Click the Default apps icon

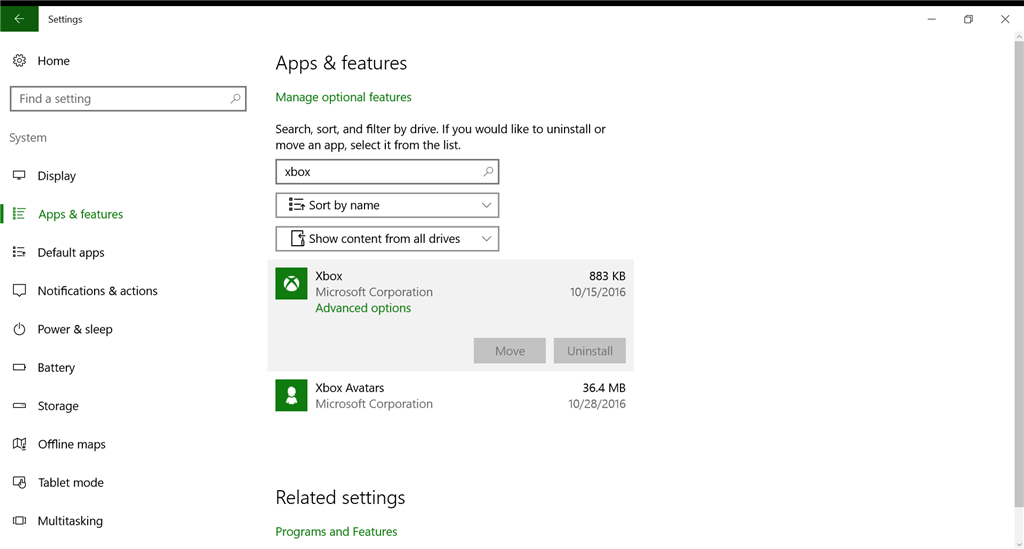(20, 252)
